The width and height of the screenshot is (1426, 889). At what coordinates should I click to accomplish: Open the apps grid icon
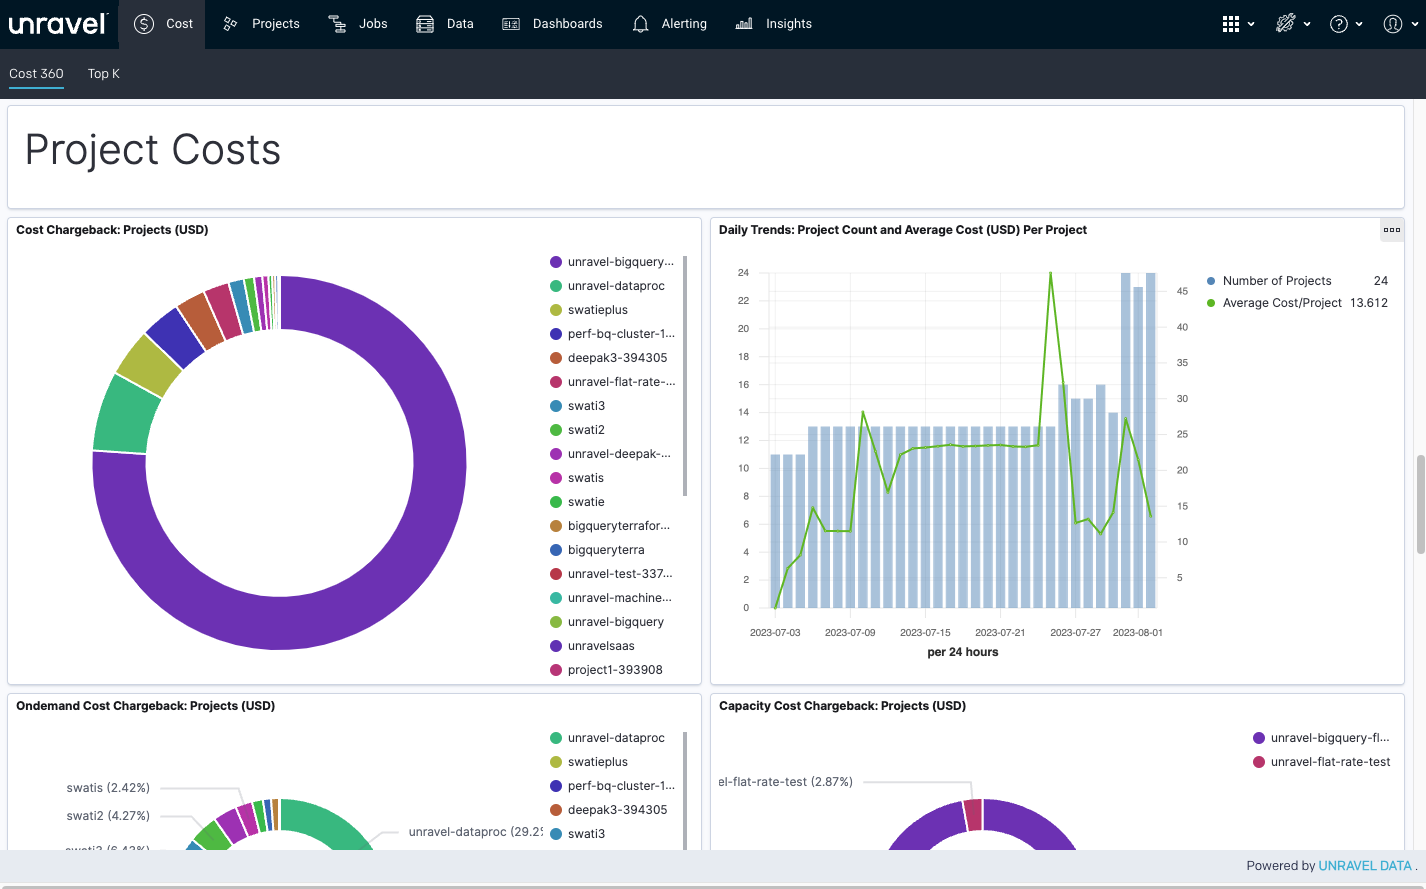pyautogui.click(x=1231, y=24)
